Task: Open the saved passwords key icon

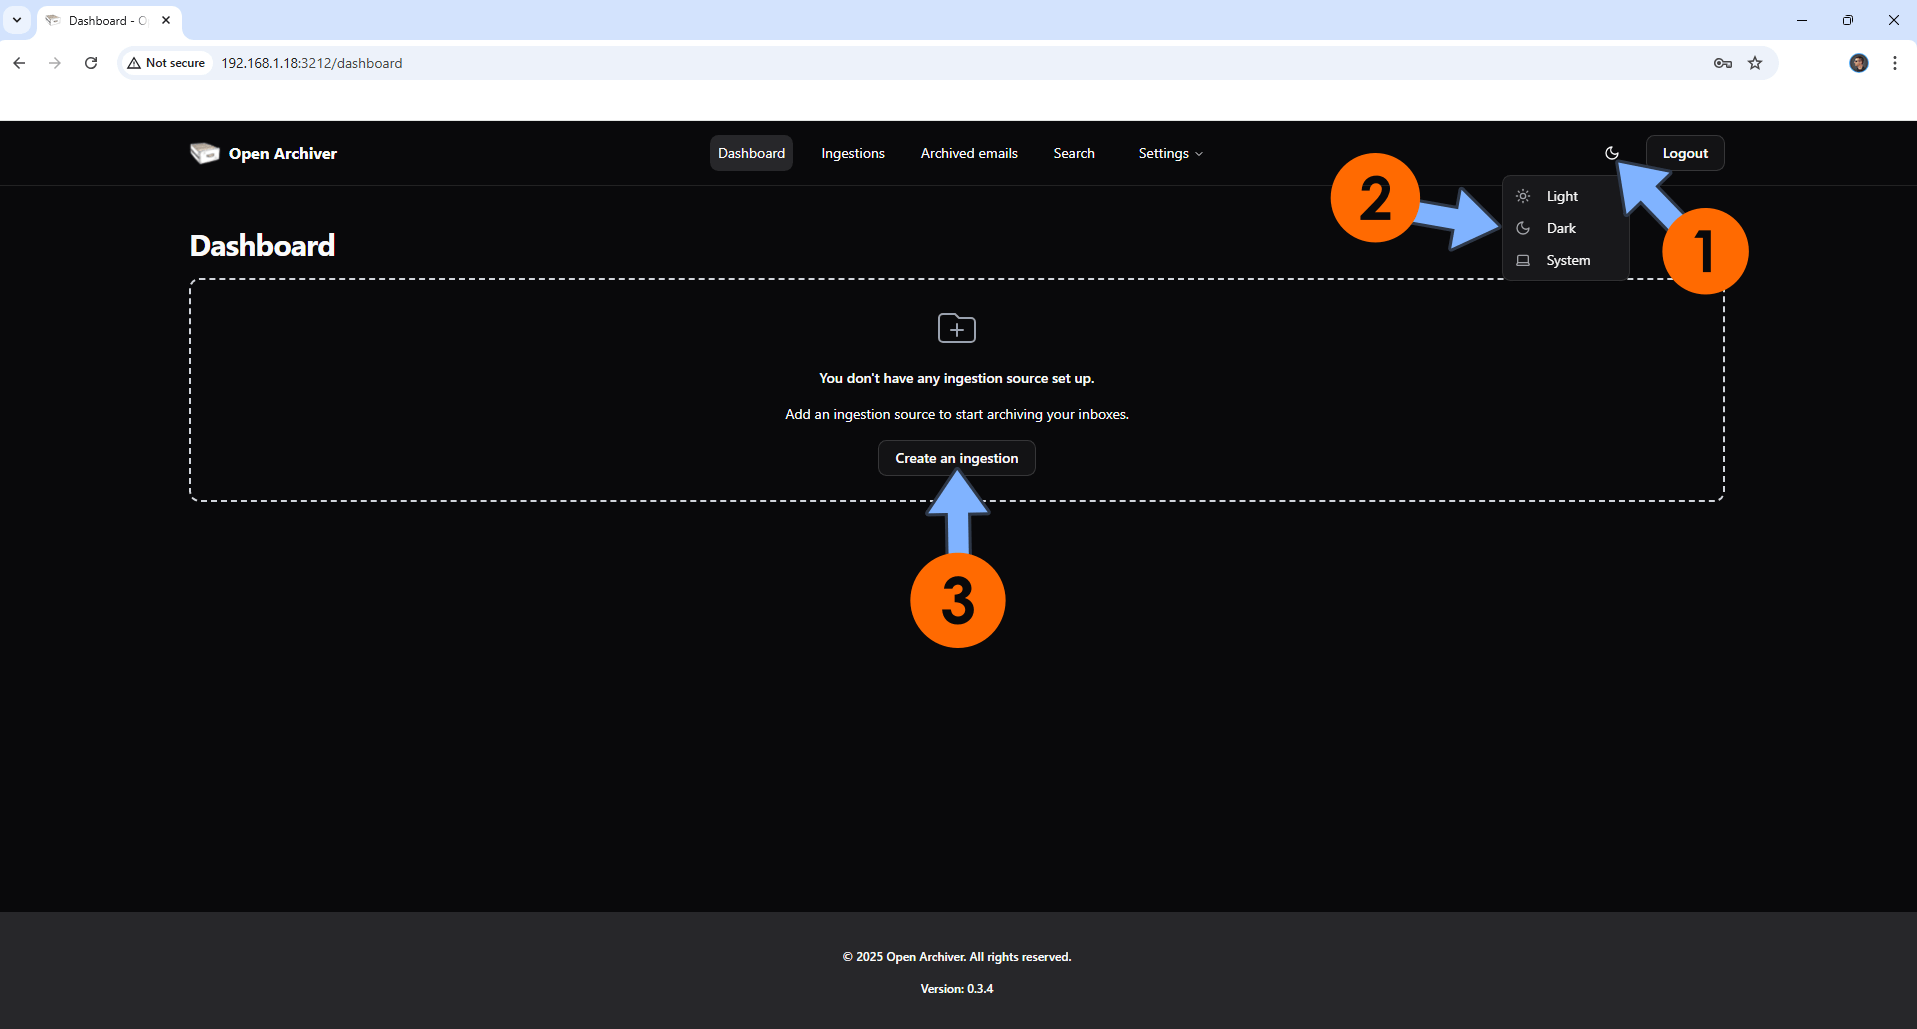Action: [x=1722, y=63]
